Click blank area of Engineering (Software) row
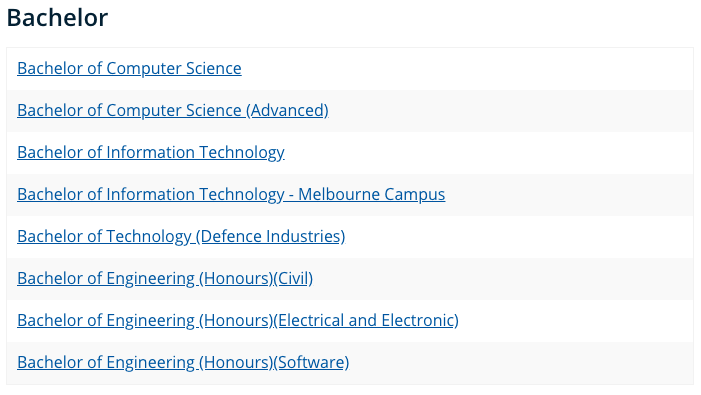Viewport: 701px width, 395px height. (519, 363)
